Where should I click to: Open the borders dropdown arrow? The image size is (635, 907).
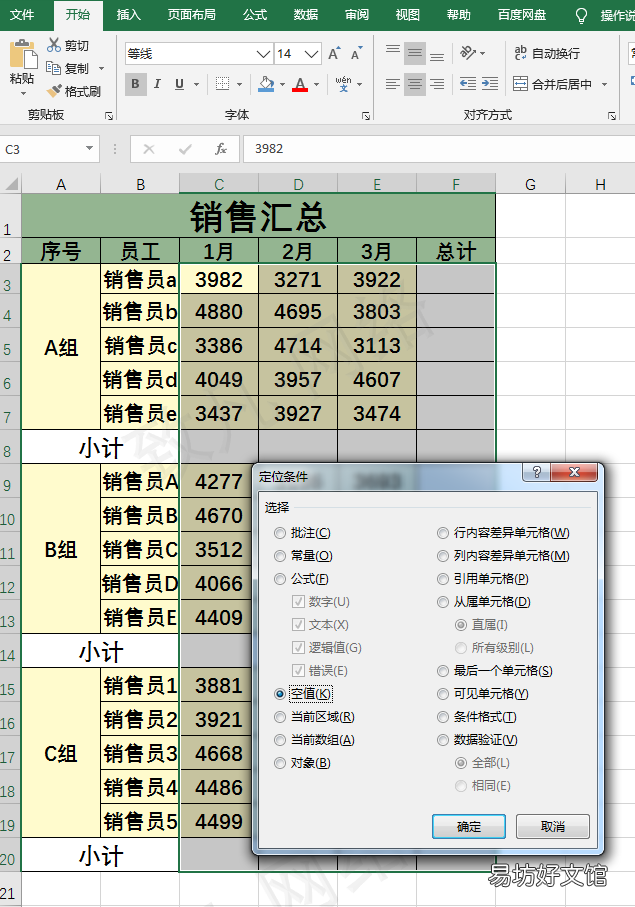point(239,84)
